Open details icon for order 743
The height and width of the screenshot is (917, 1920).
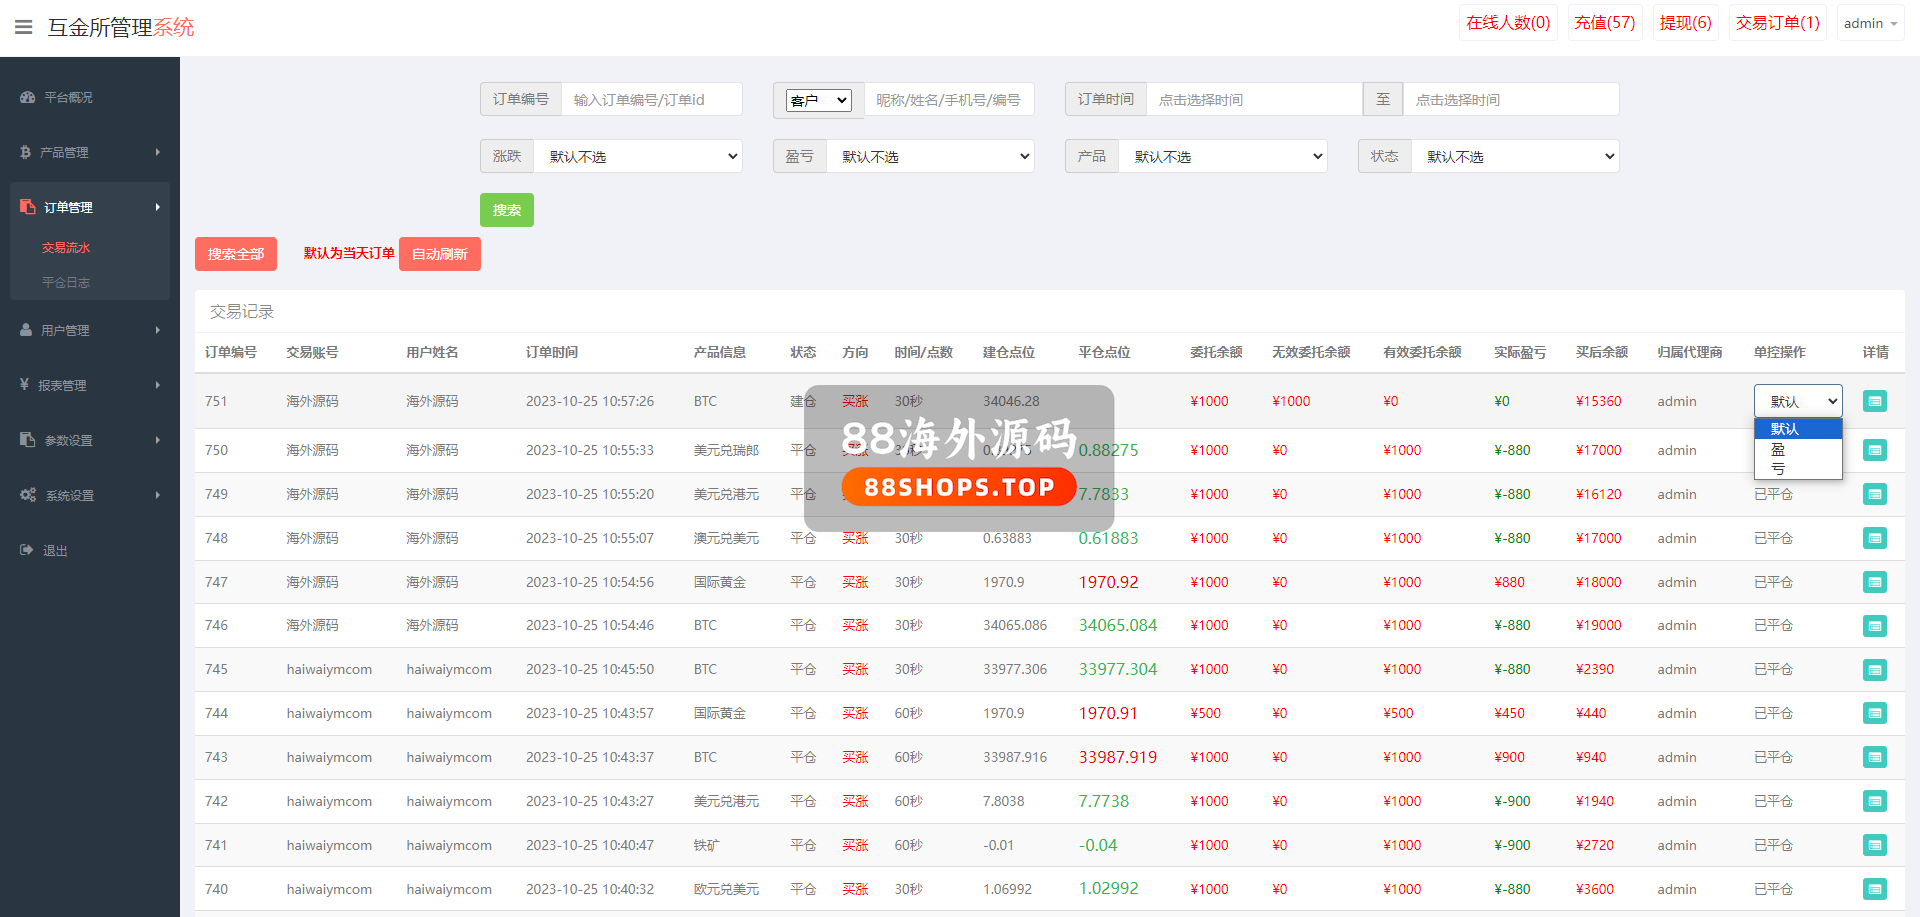point(1874,758)
